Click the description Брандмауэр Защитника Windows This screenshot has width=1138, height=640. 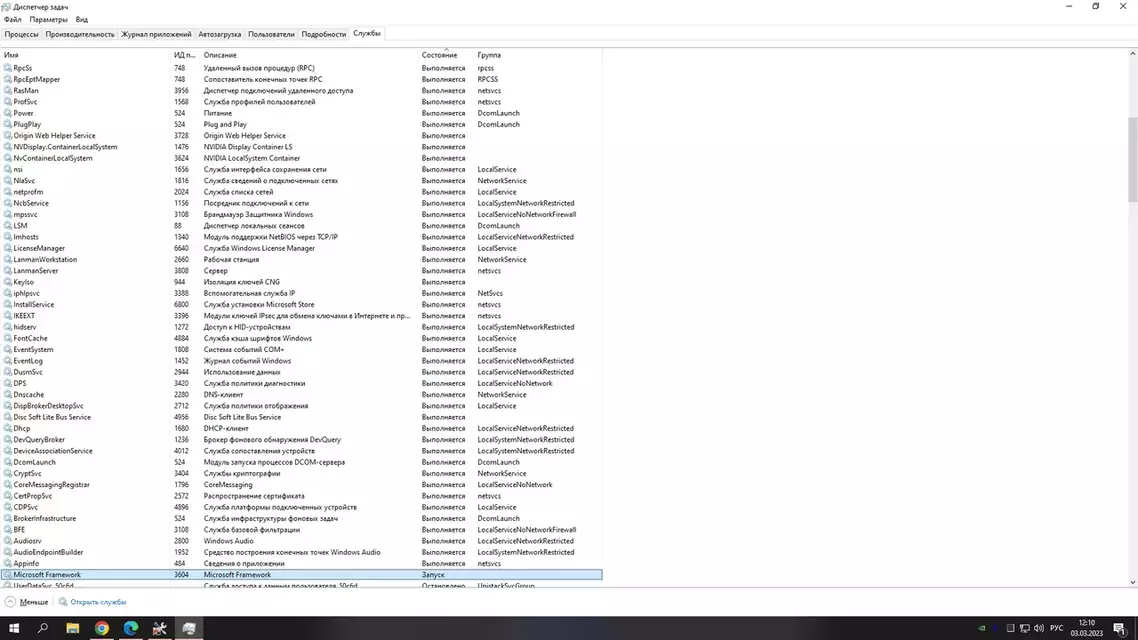click(258, 214)
